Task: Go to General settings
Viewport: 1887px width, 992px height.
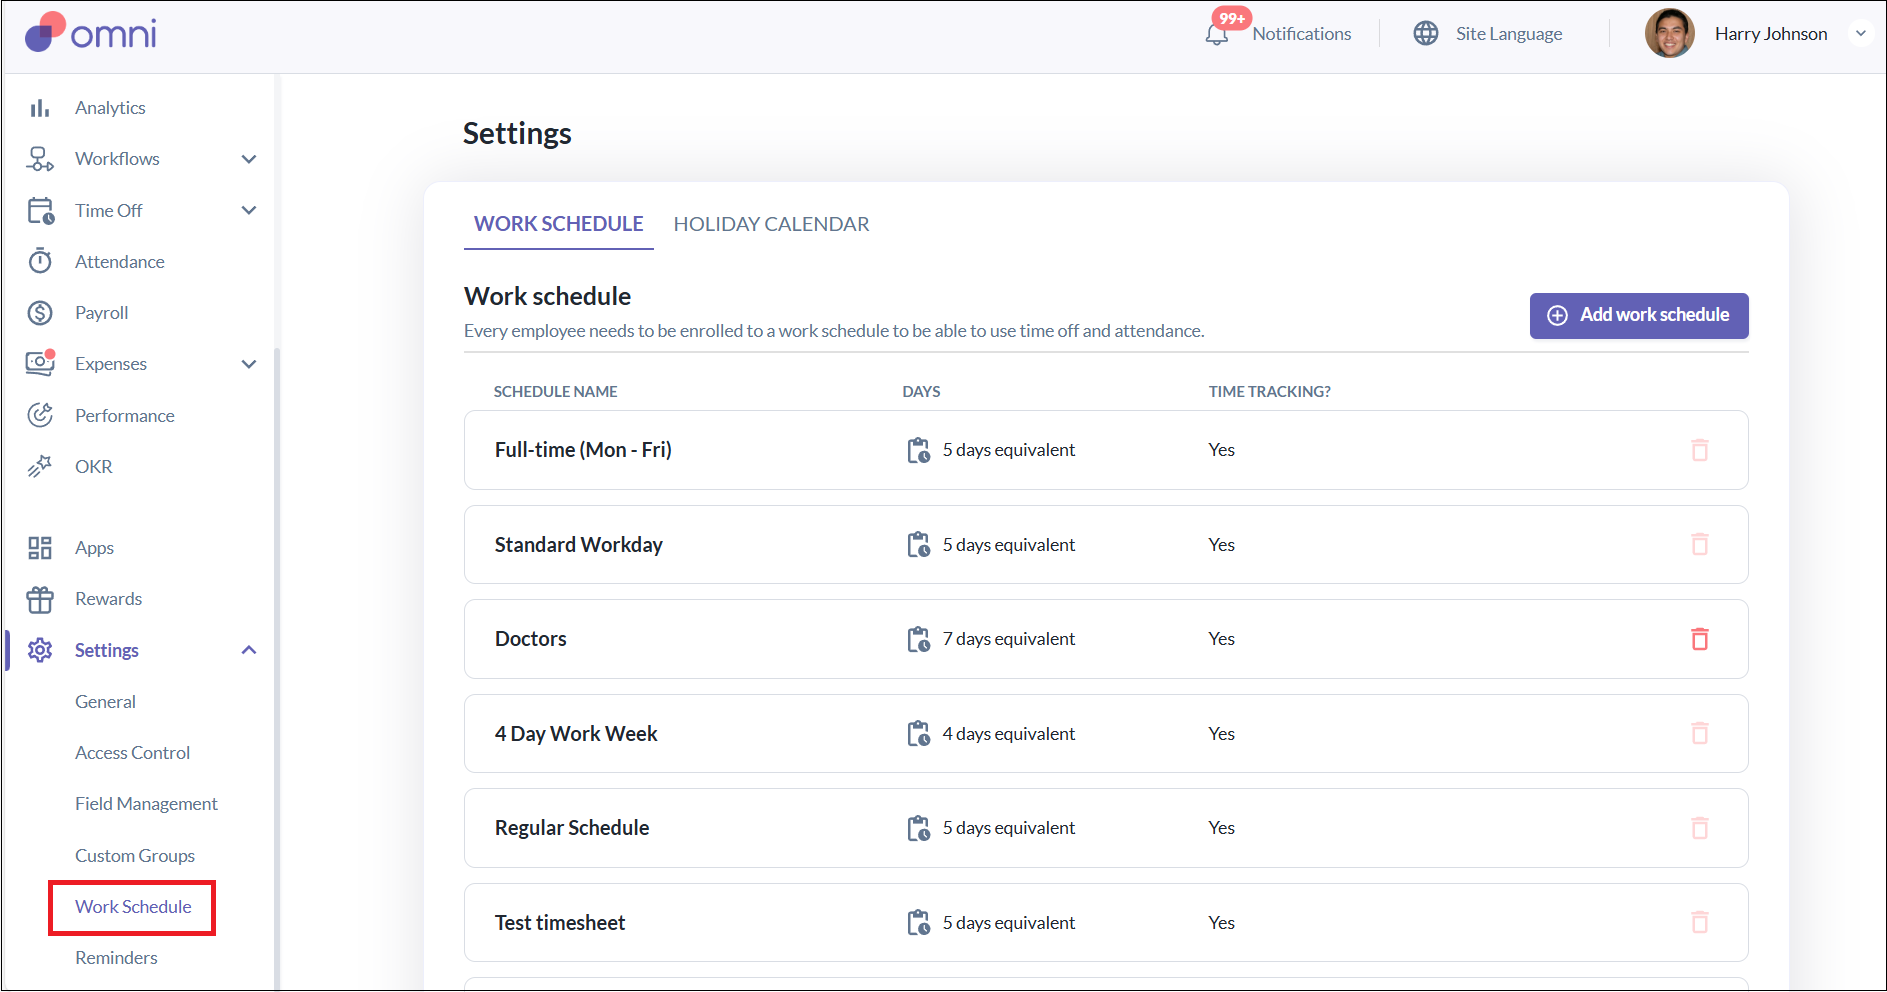Action: click(x=105, y=702)
